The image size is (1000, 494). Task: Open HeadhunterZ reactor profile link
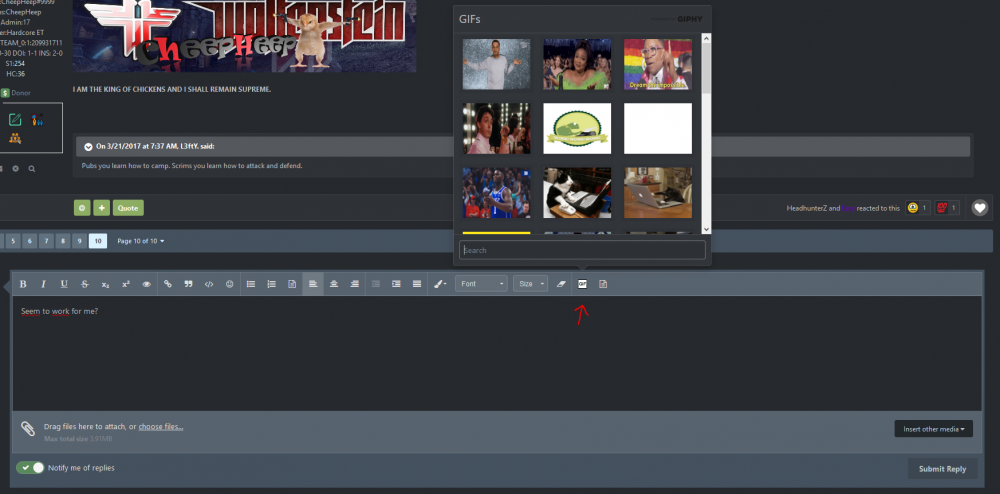(807, 208)
